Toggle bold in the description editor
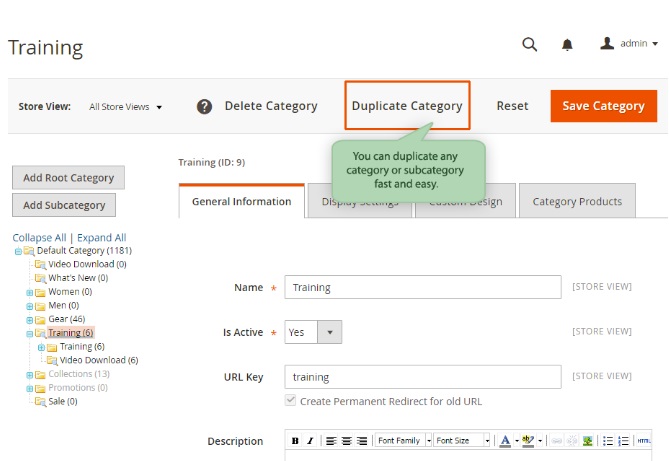This screenshot has width=669, height=461. pos(295,441)
